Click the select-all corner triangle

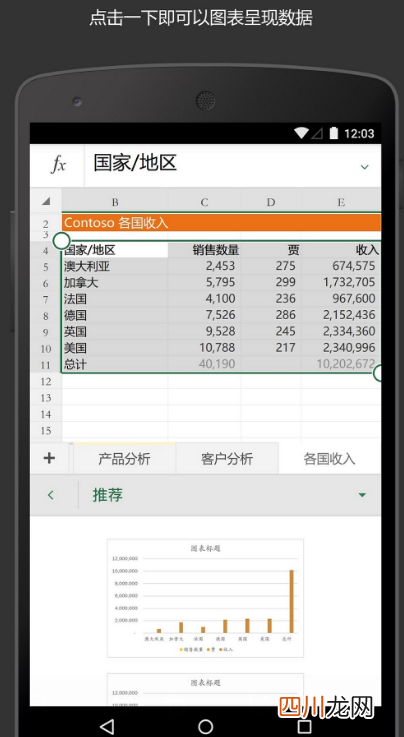coord(46,202)
